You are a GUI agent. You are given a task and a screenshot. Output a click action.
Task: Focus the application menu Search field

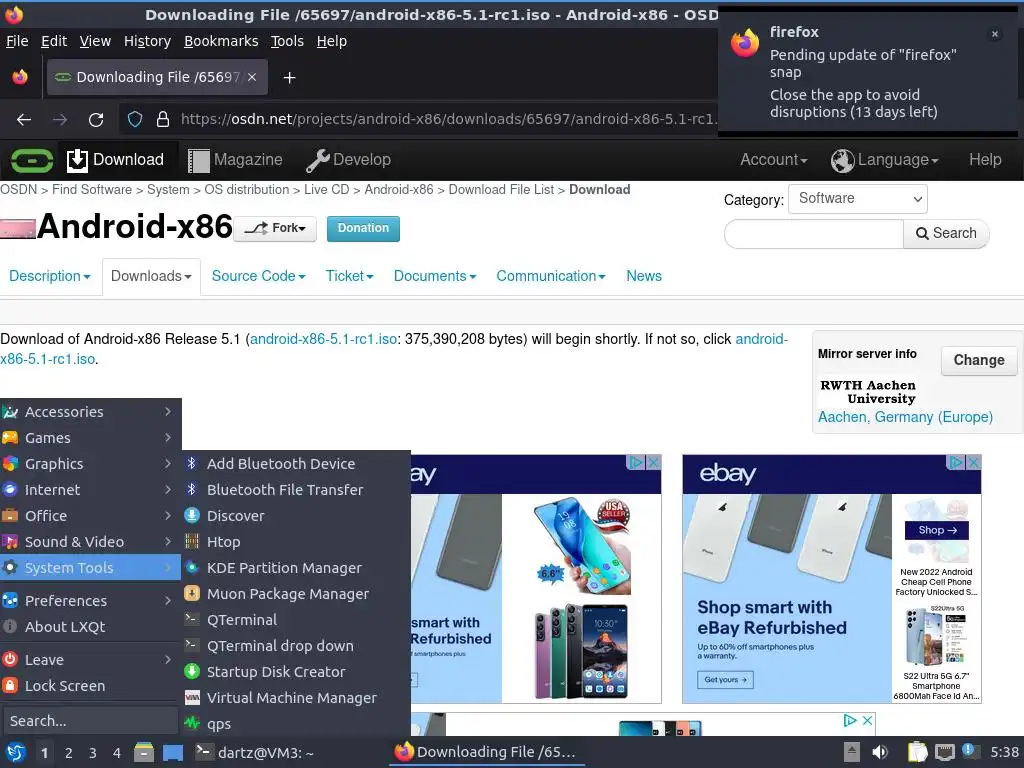click(90, 721)
